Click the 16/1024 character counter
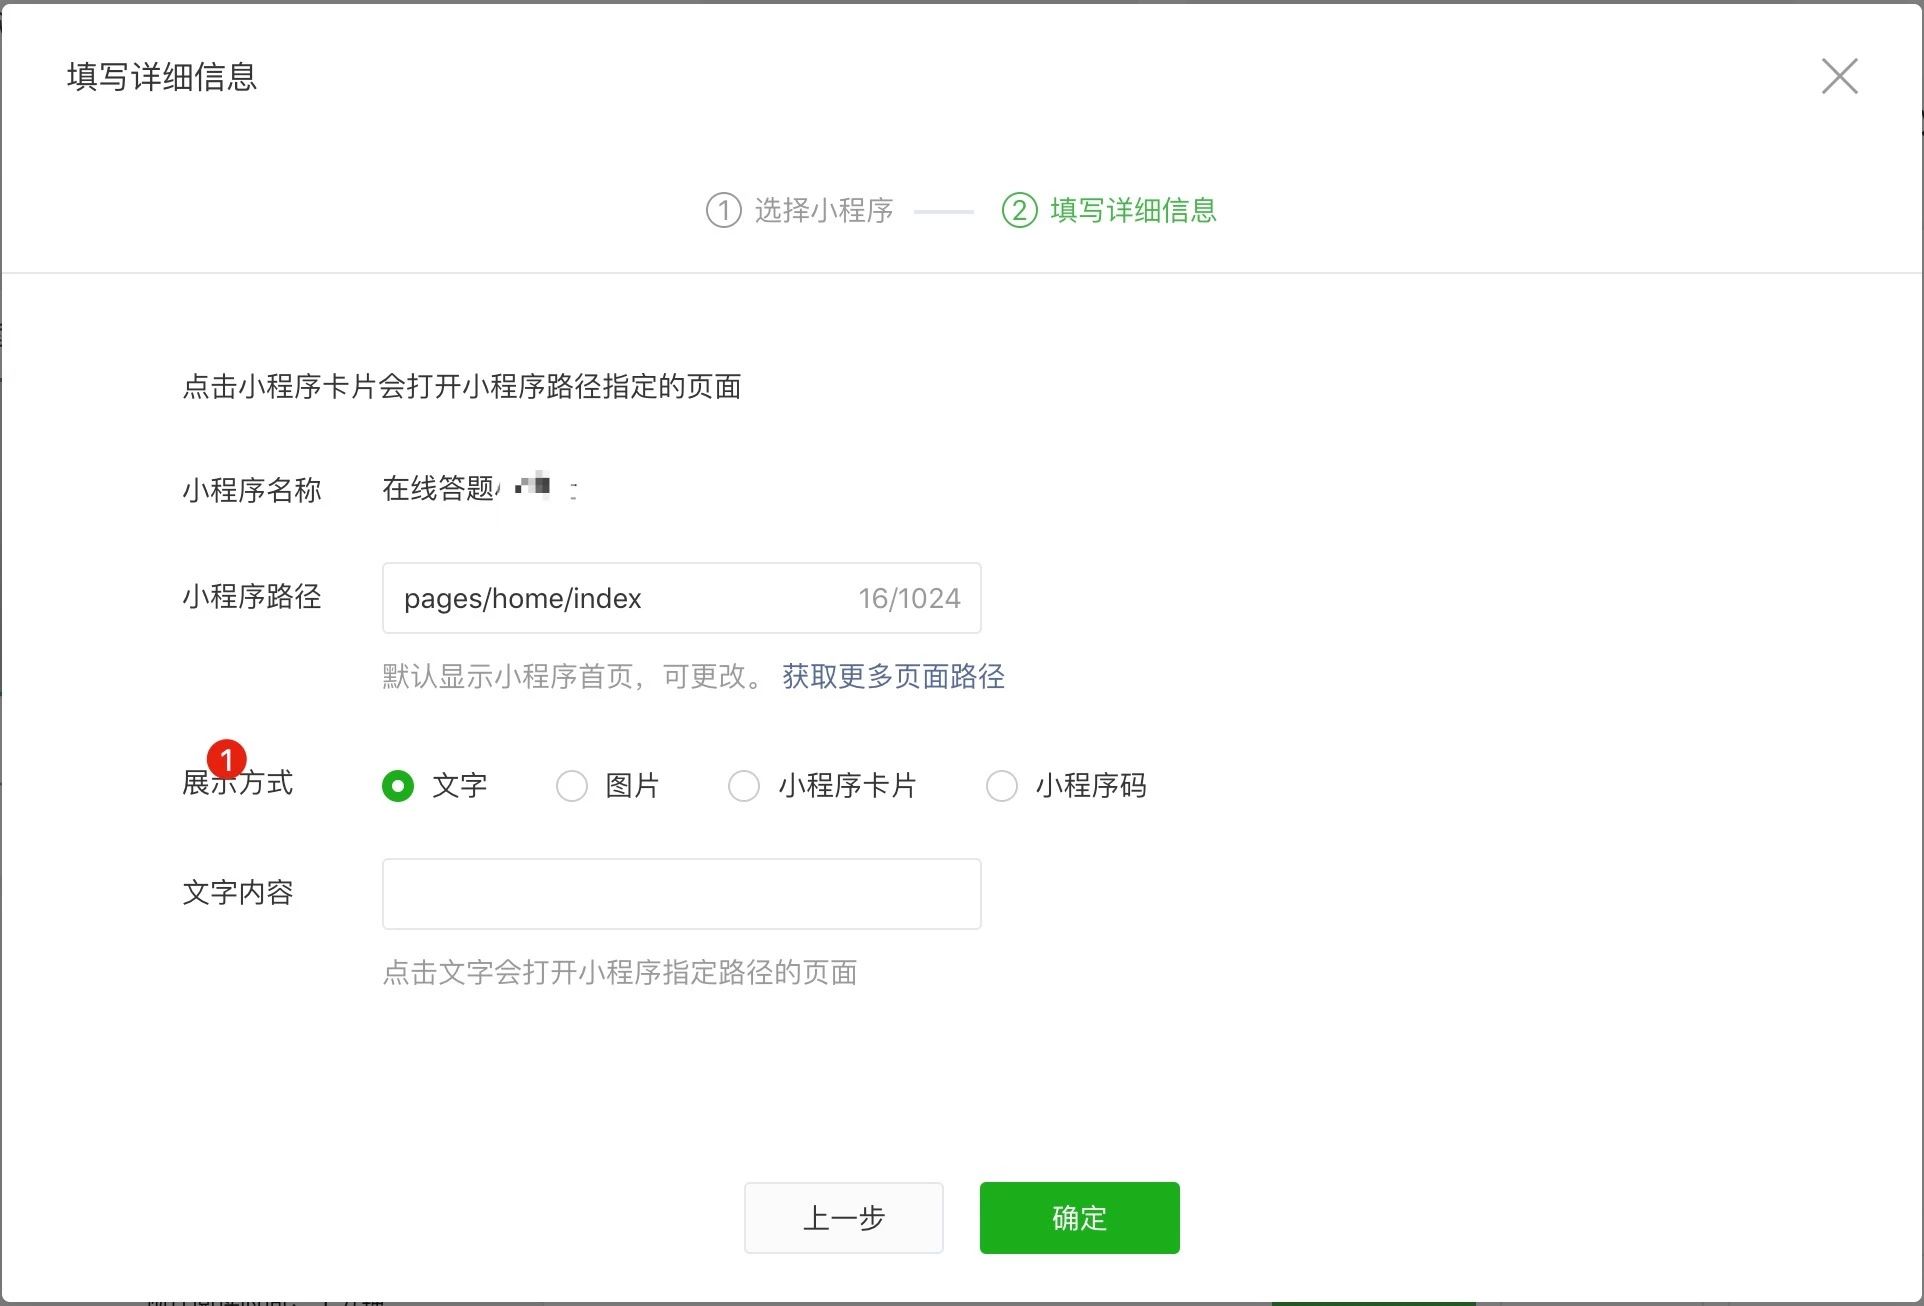This screenshot has width=1924, height=1306. pos(909,598)
